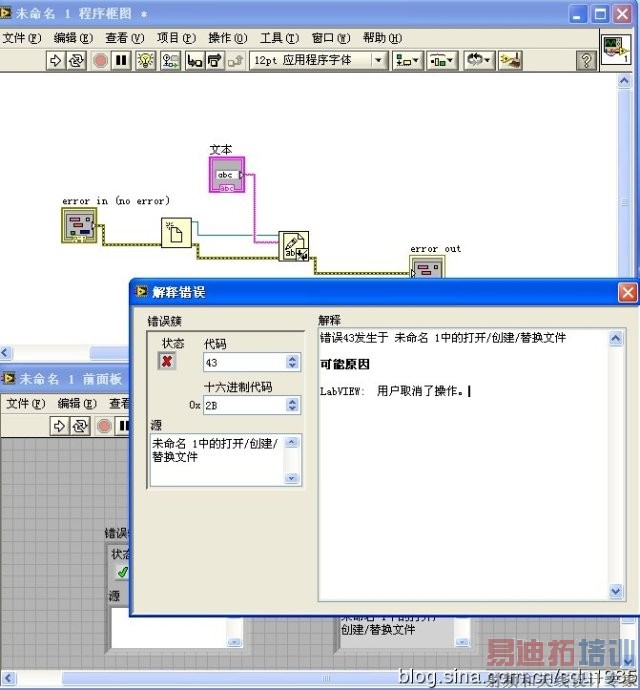640x690 pixels.
Task: Open the Align Objects dropdown
Action: (407, 60)
